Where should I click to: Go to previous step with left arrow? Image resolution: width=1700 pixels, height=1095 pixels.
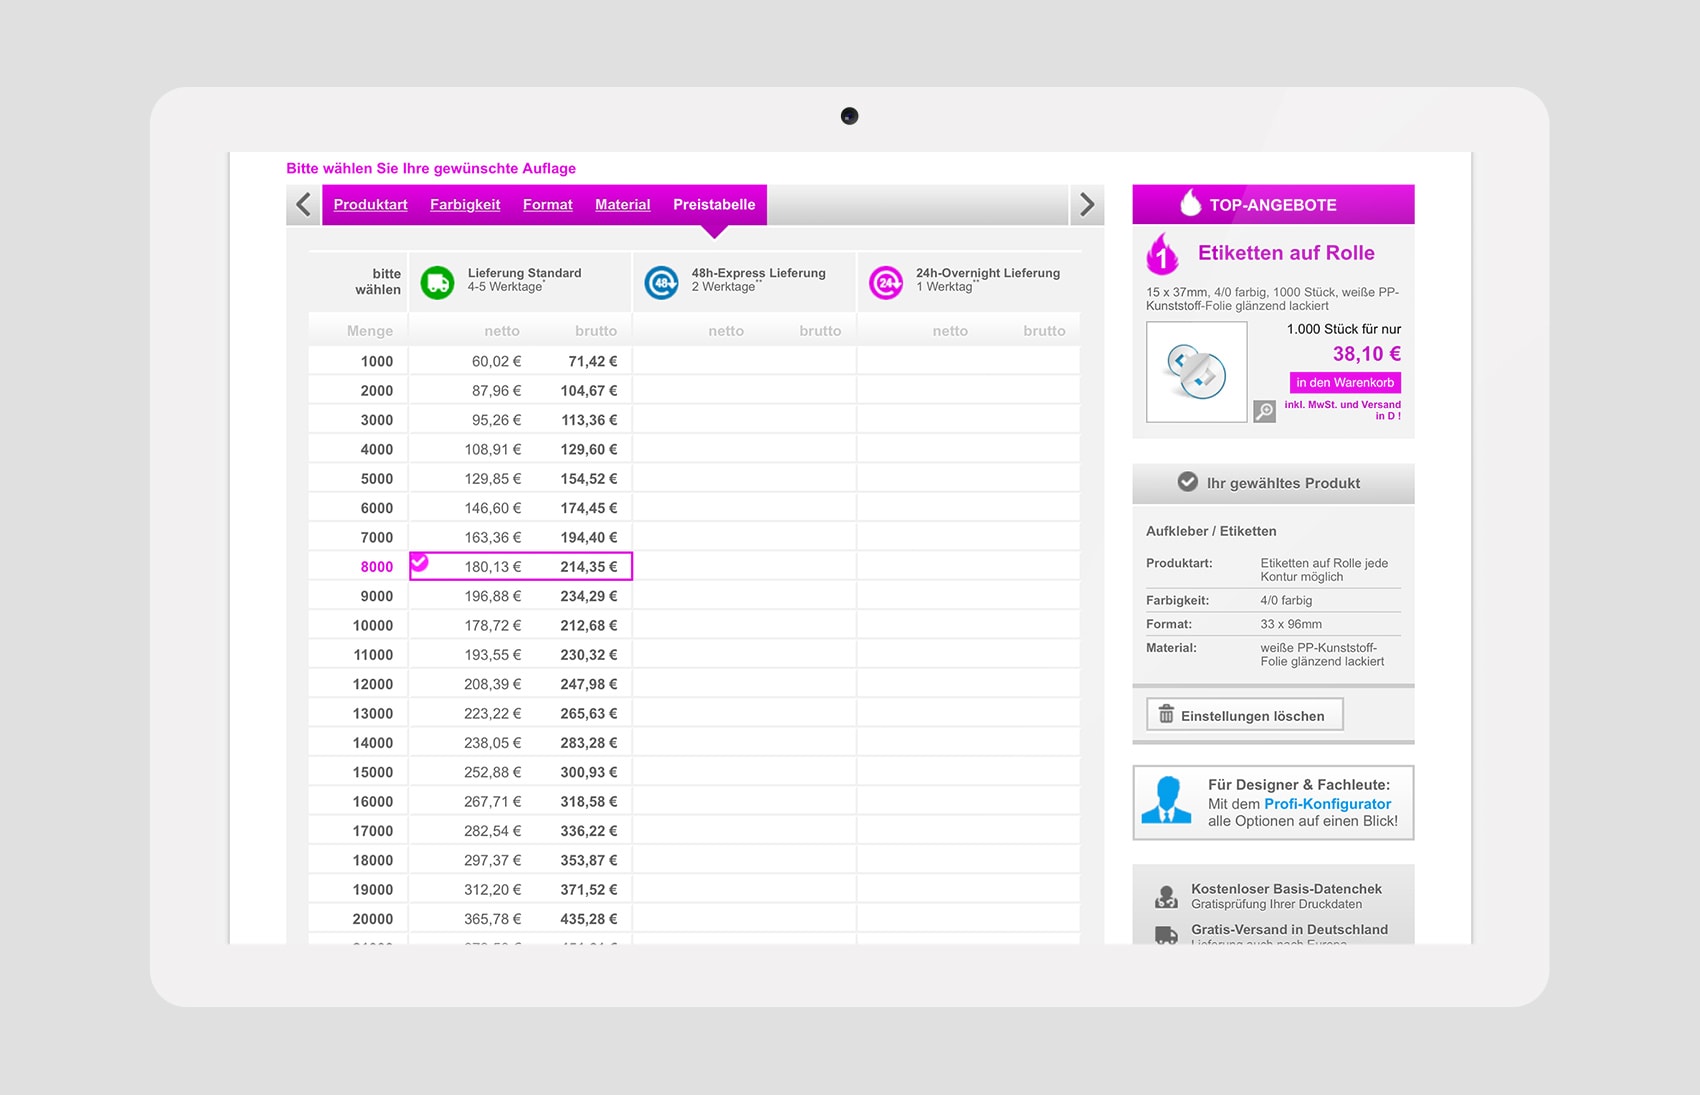coord(304,205)
